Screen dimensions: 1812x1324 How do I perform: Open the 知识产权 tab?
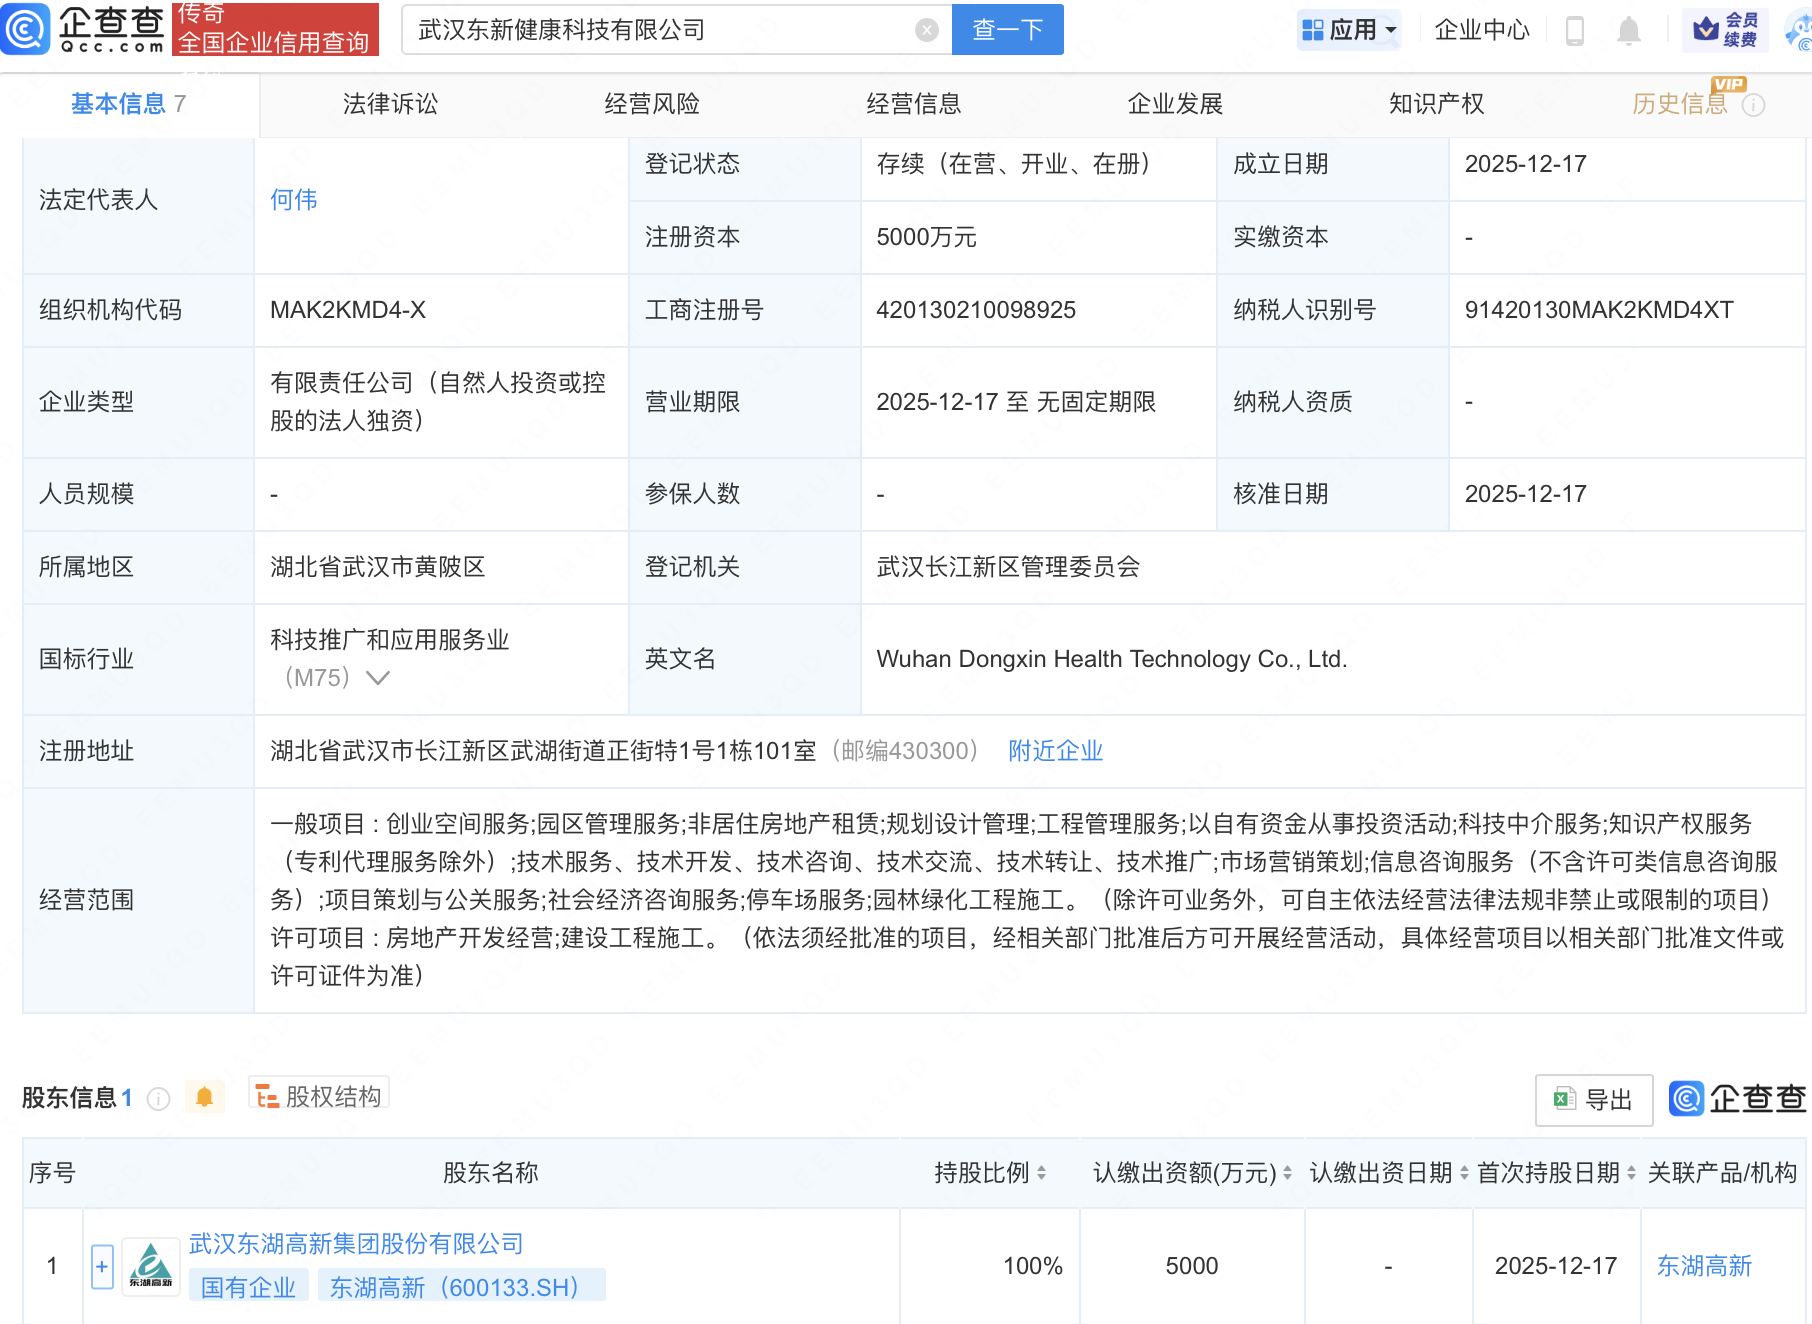point(1436,104)
